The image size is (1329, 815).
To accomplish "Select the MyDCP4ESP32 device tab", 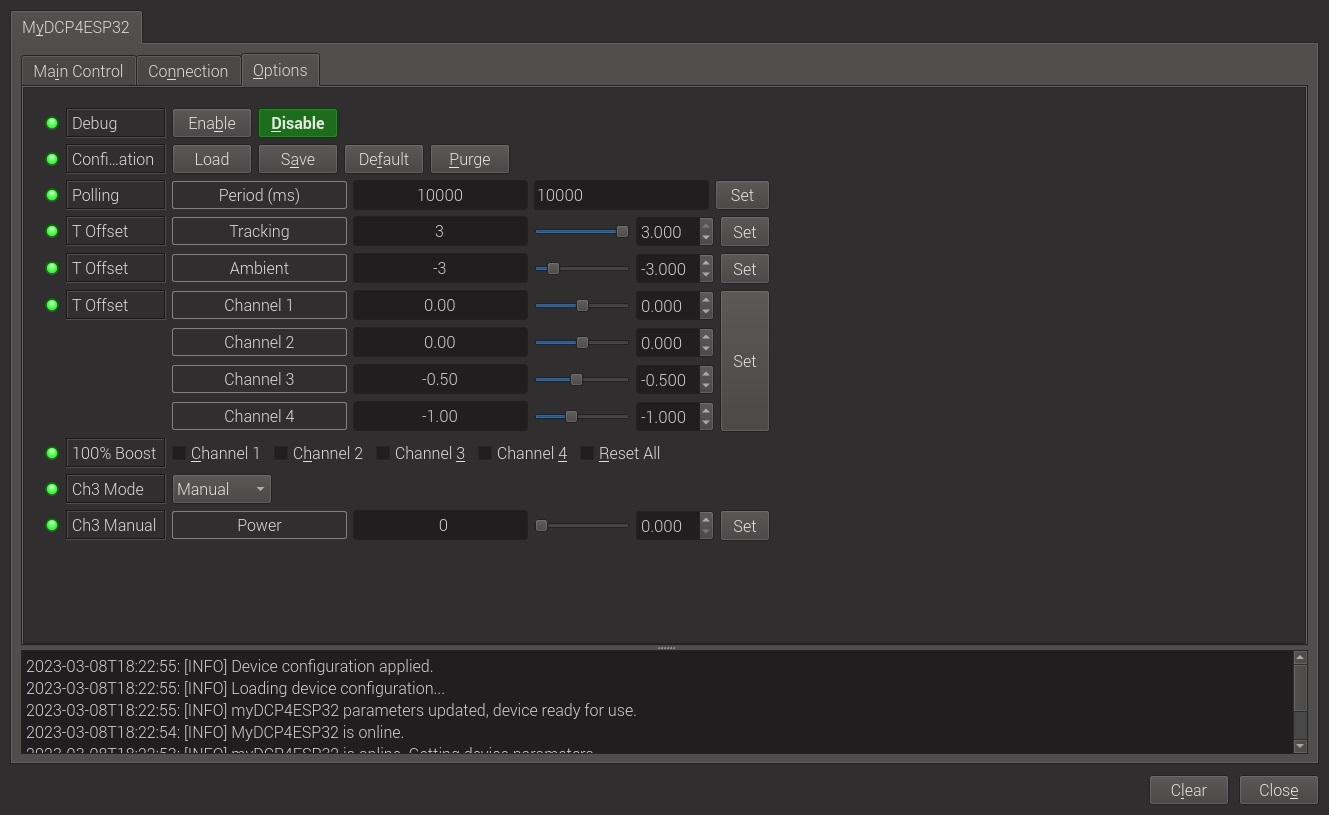I will (76, 27).
